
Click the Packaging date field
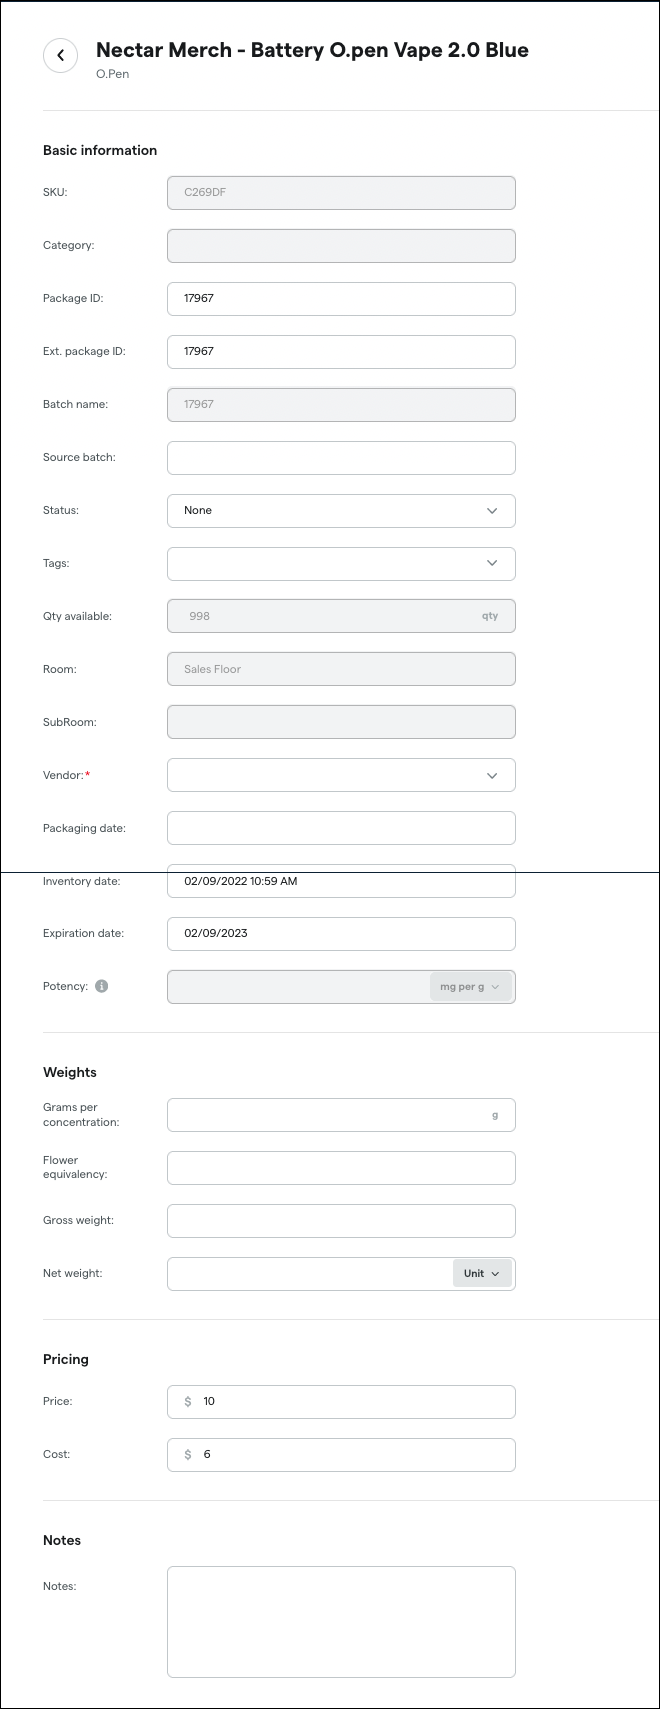coord(341,827)
